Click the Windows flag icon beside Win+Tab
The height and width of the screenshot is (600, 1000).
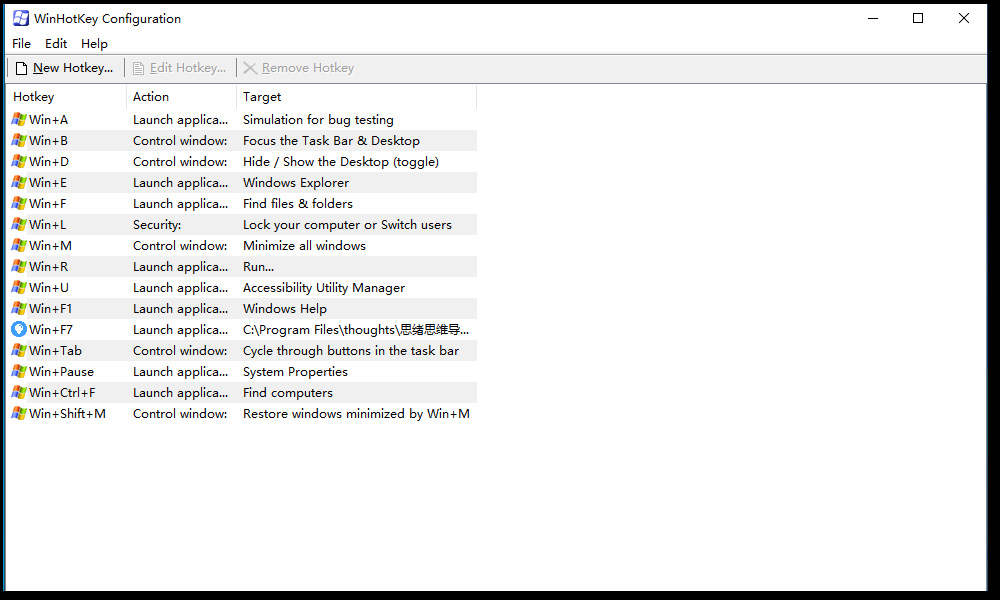pos(19,351)
